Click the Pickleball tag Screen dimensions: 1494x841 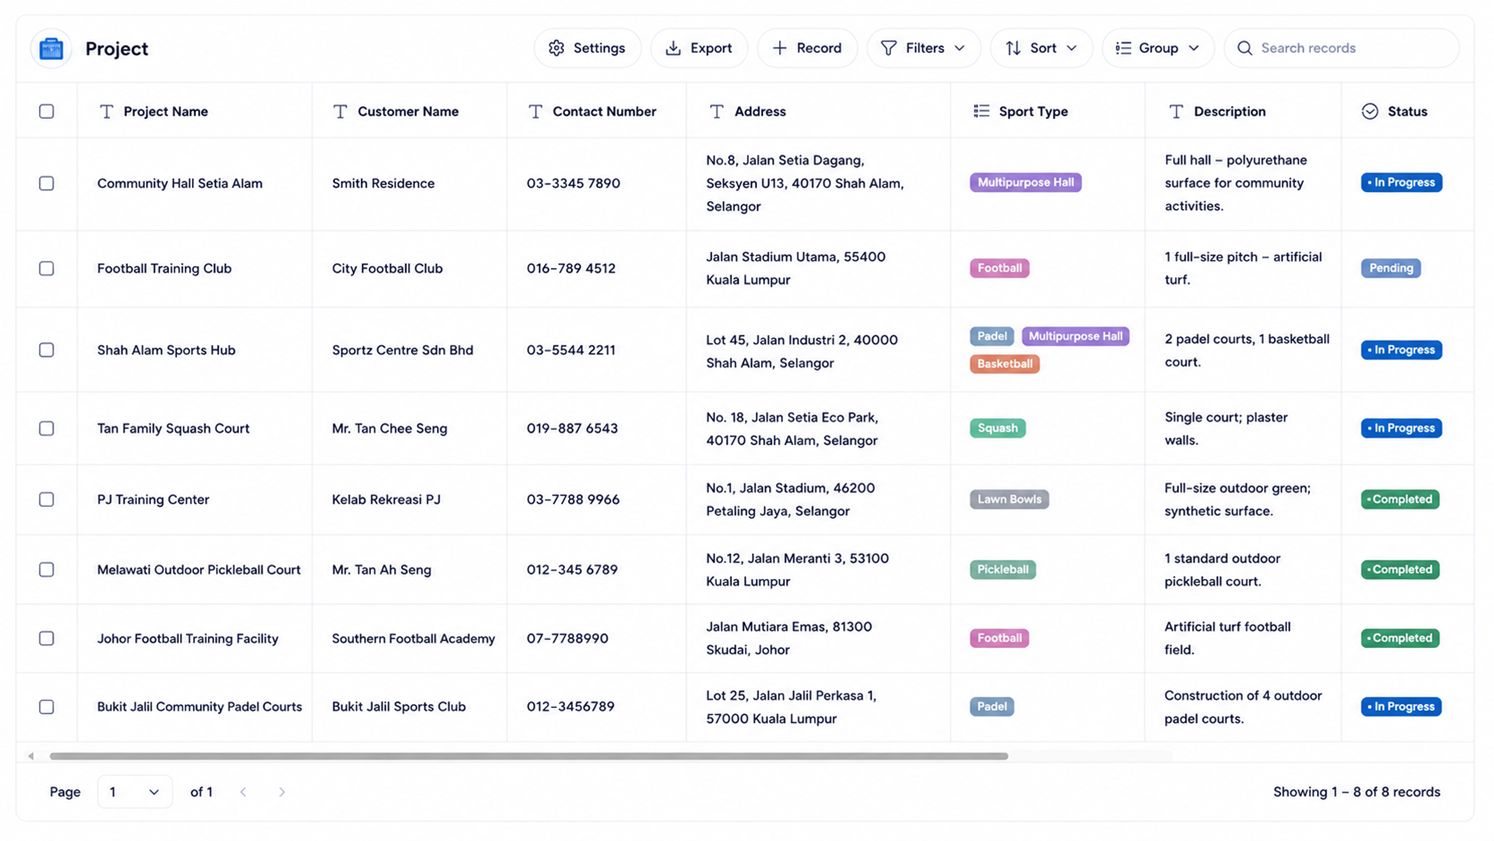[1002, 569]
